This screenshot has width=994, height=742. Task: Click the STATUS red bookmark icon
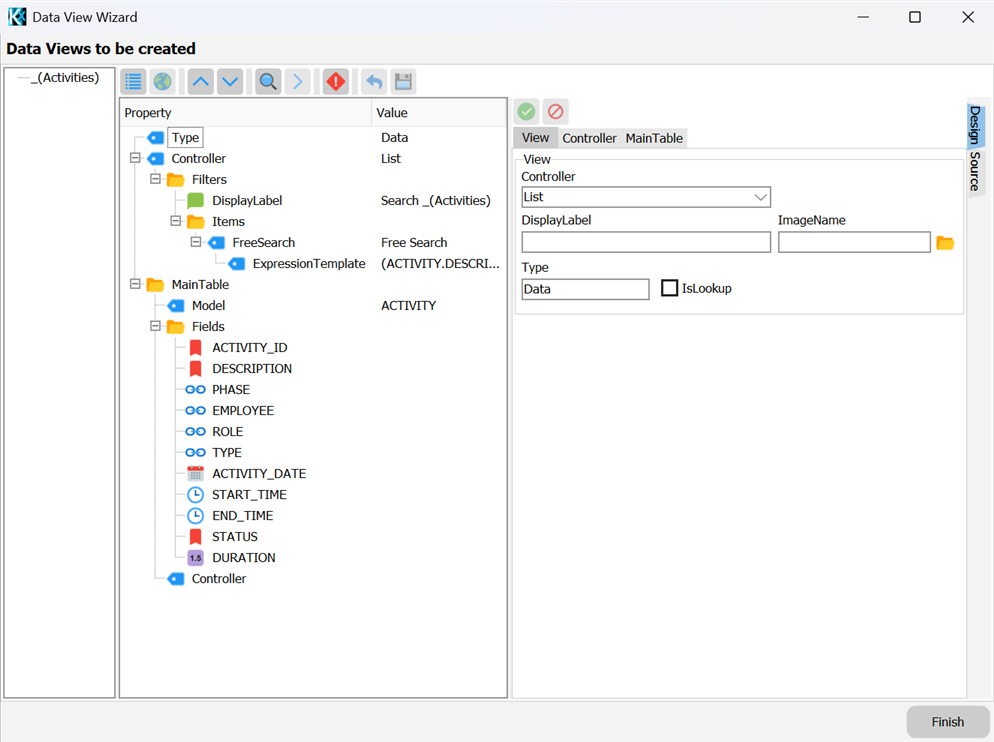pos(196,537)
